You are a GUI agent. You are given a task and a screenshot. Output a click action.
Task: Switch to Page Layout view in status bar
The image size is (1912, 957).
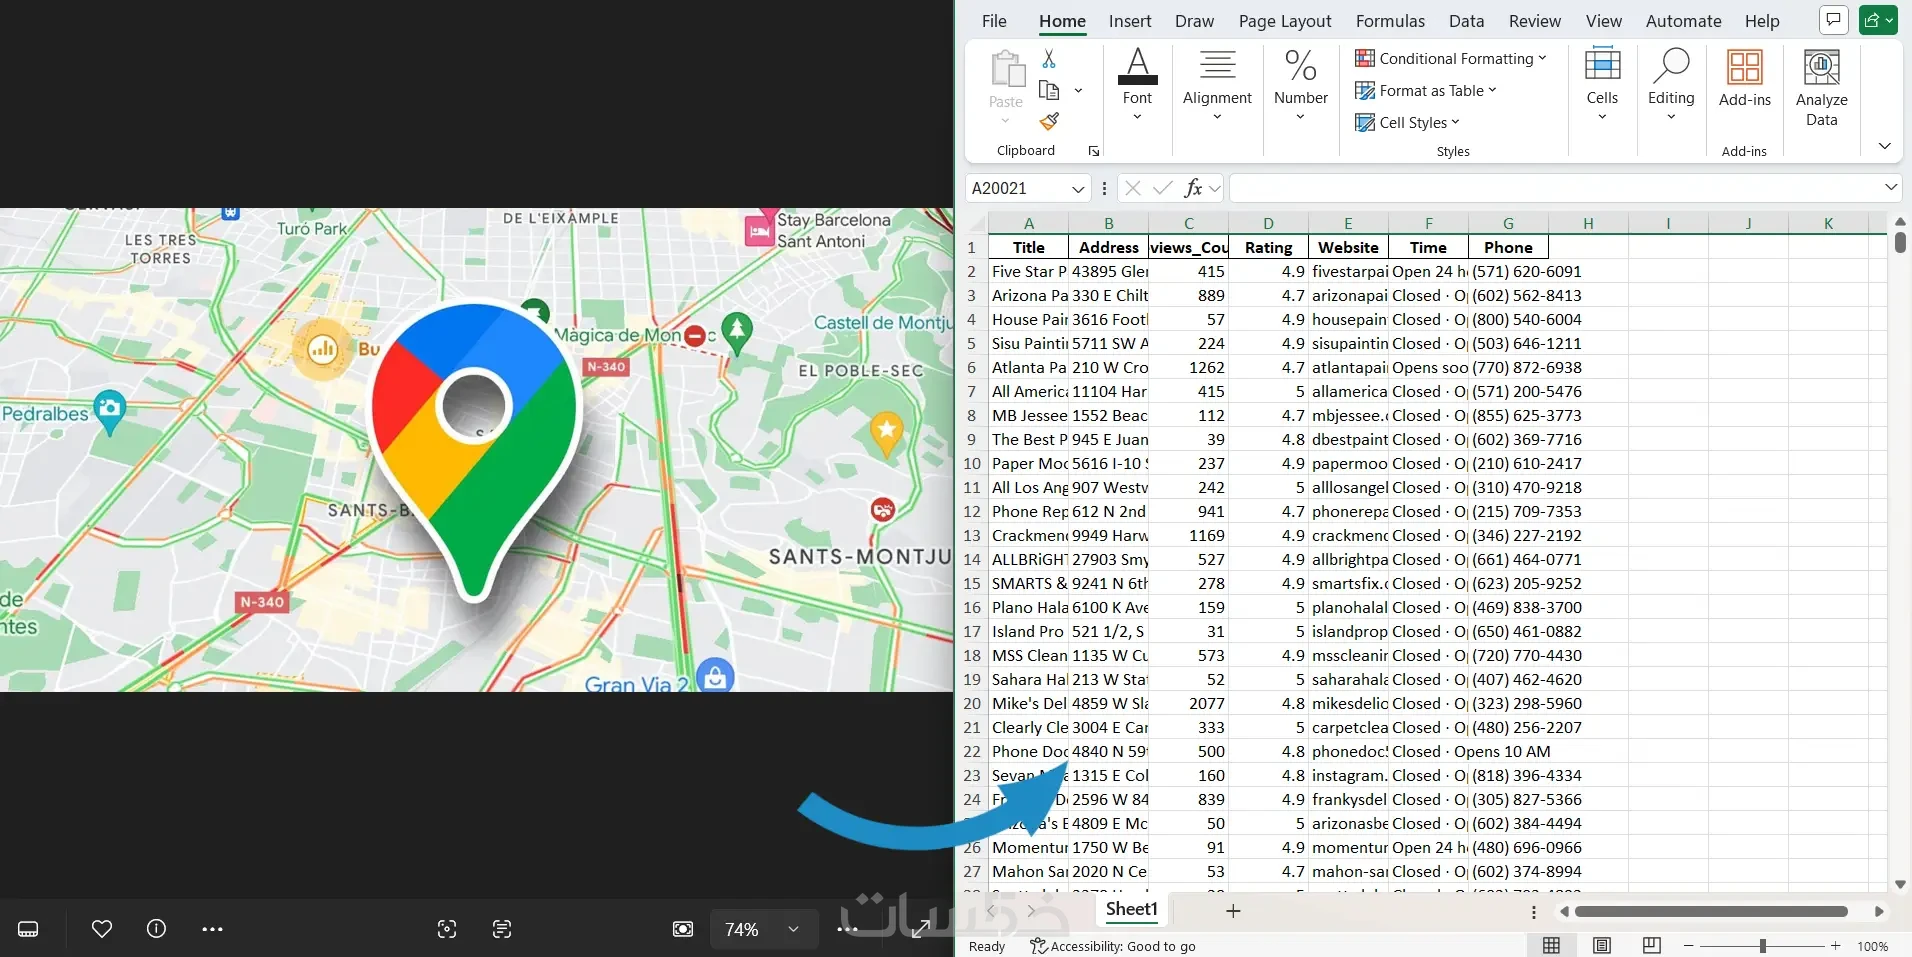point(1601,946)
